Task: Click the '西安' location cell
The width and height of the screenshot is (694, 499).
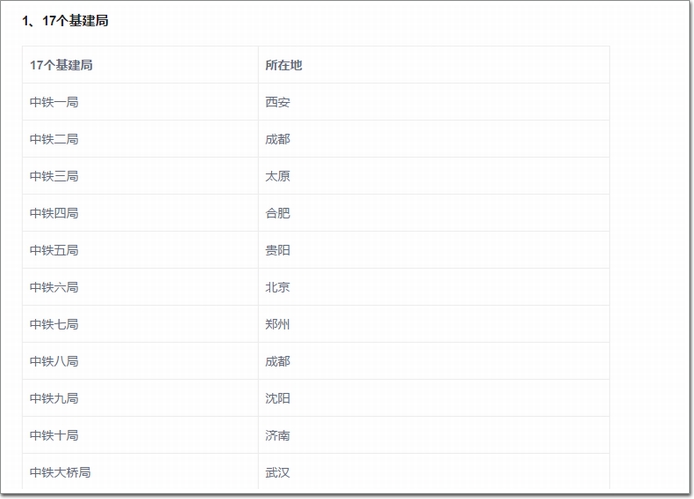Action: tap(434, 102)
